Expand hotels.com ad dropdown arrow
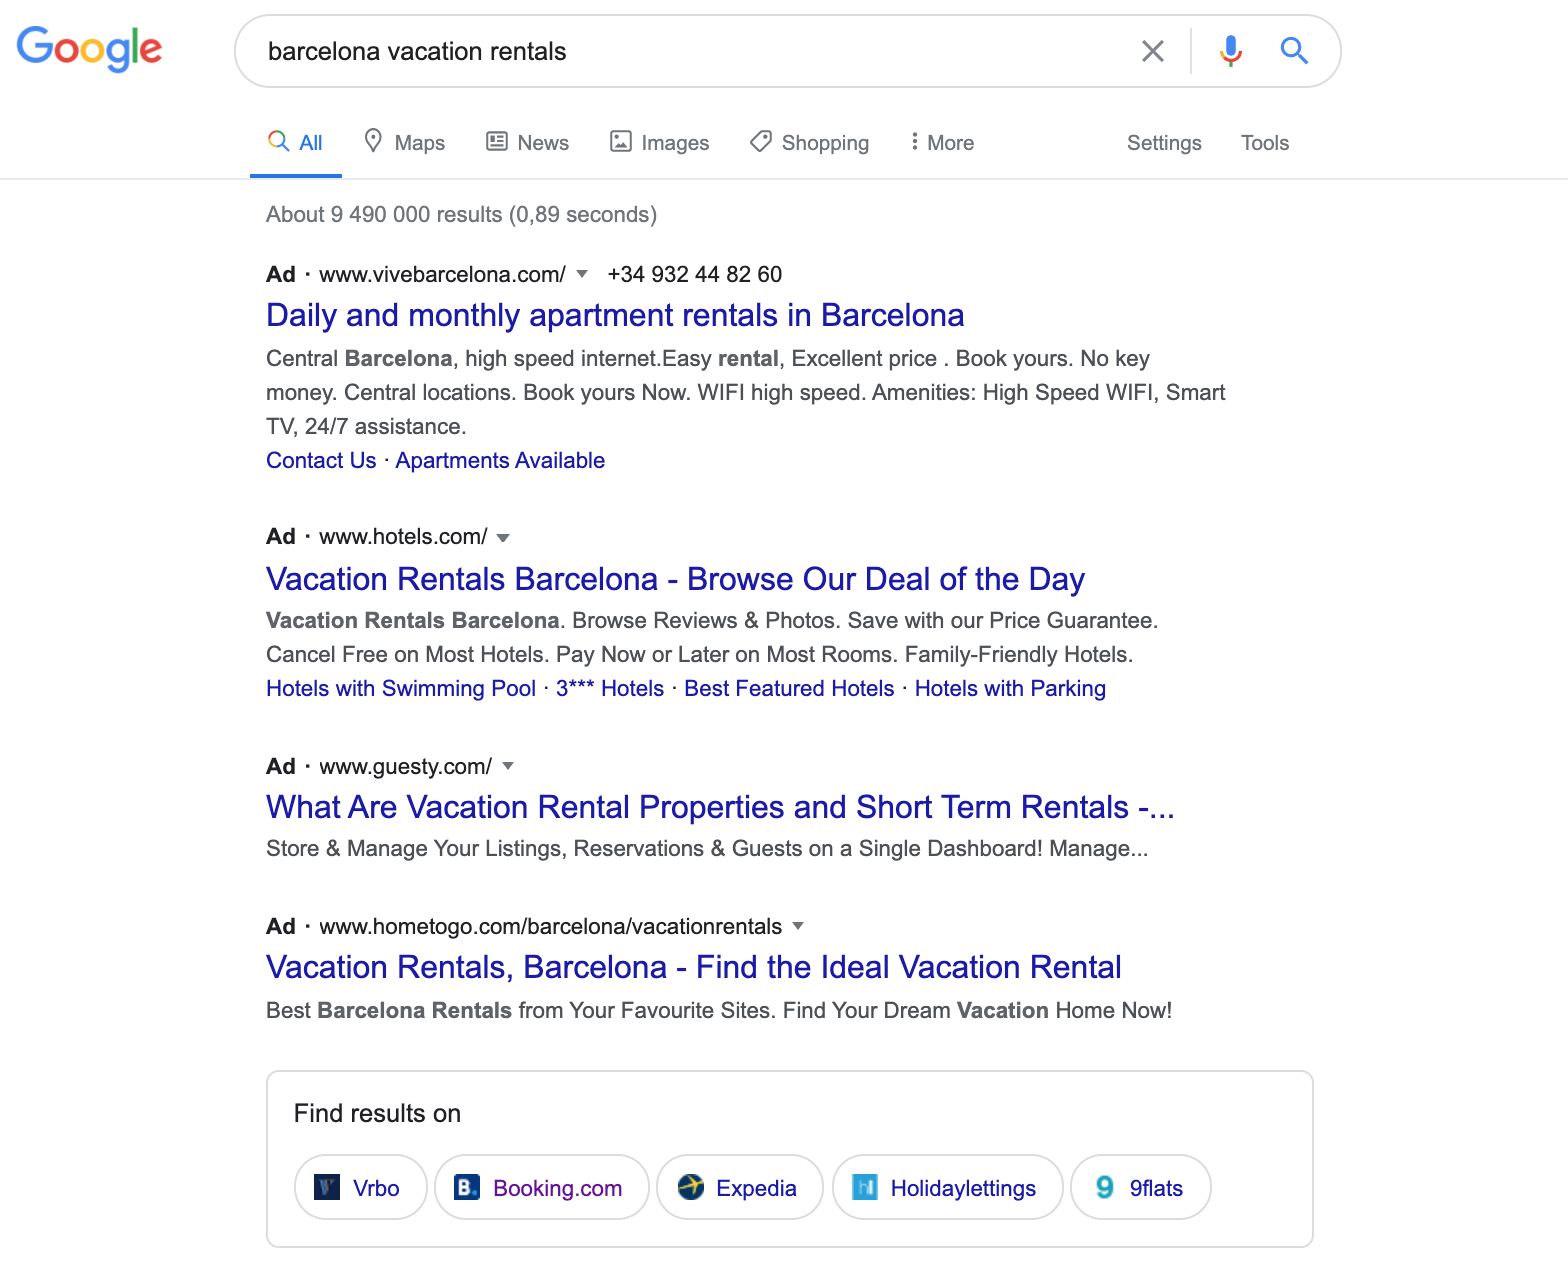The image size is (1568, 1264). [x=503, y=538]
